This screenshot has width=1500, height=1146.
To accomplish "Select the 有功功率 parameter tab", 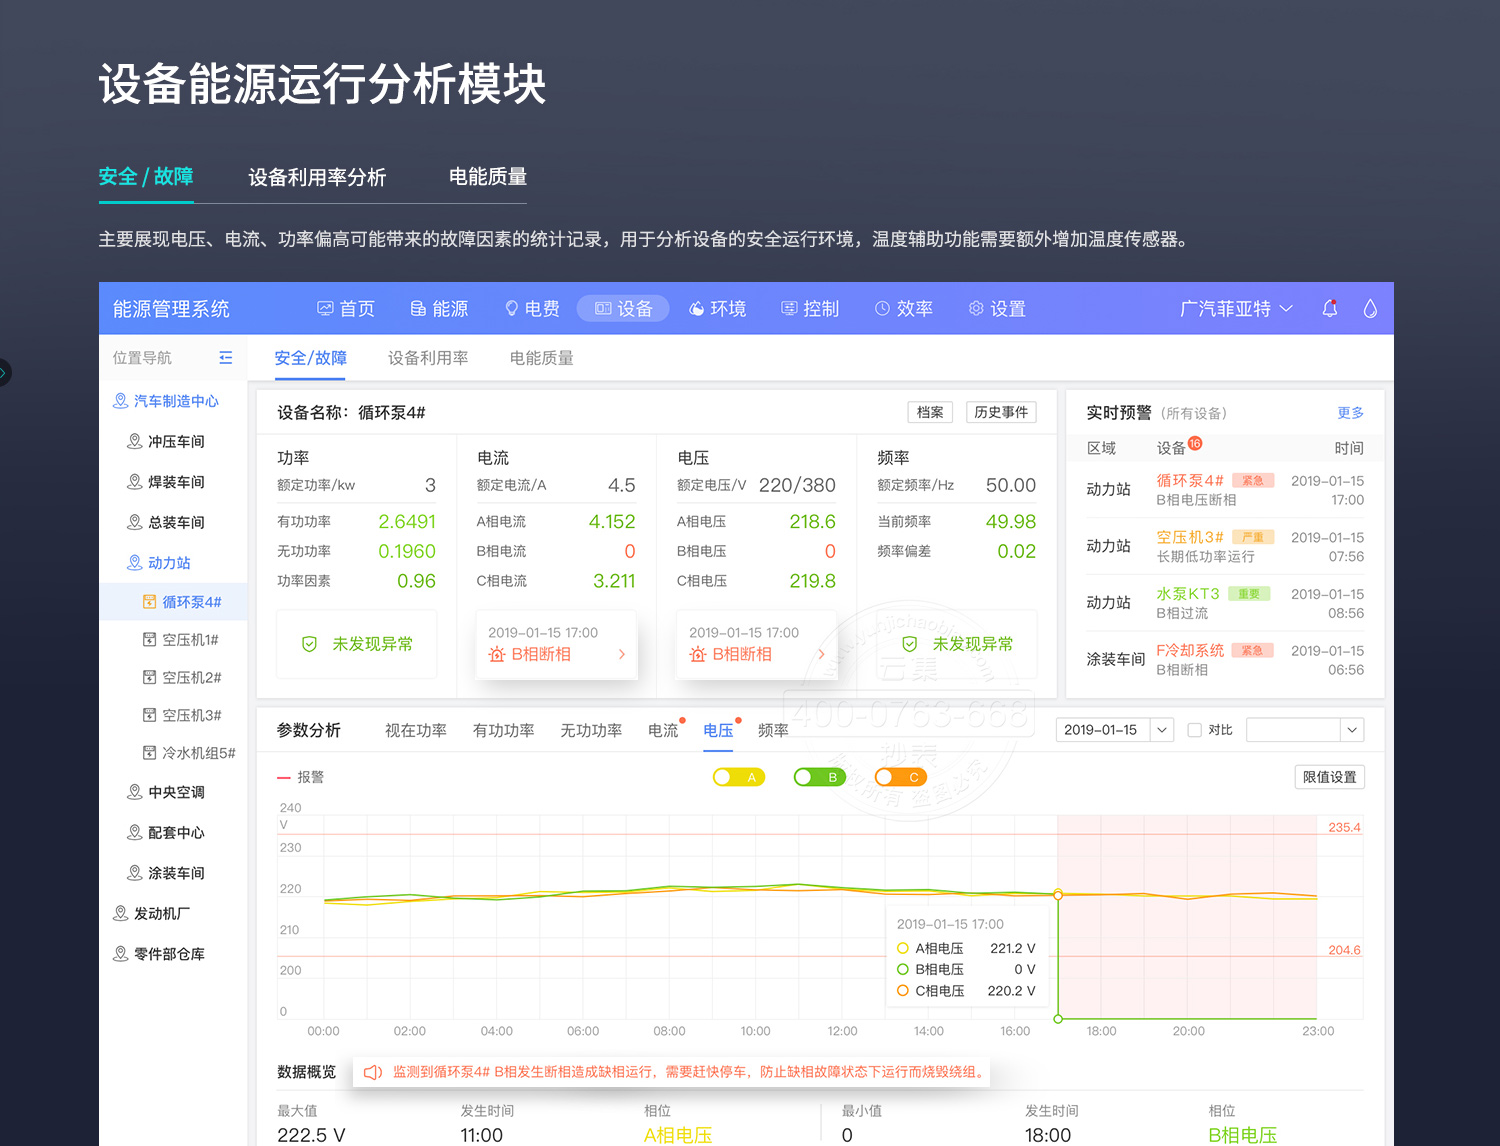I will tap(503, 731).
